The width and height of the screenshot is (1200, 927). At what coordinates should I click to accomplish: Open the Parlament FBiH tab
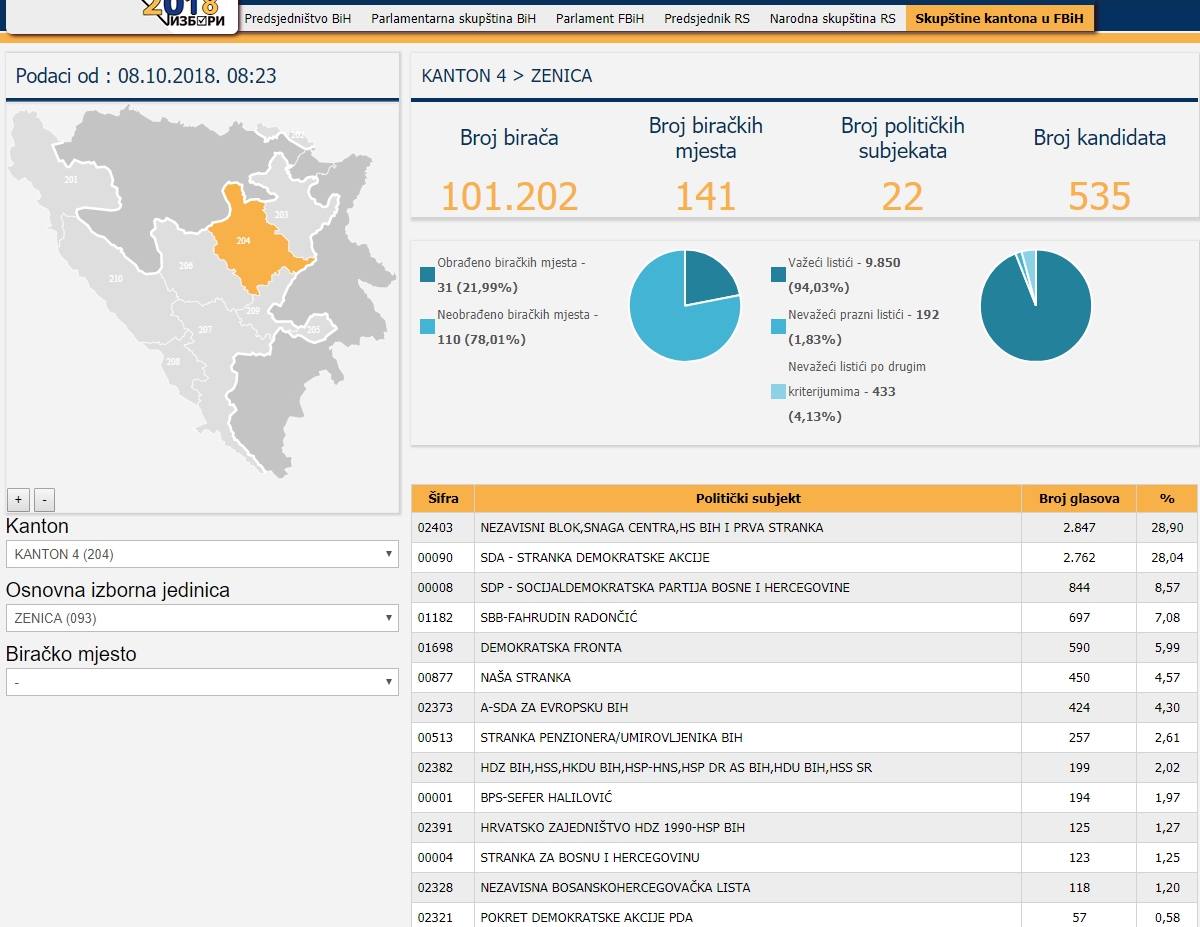(x=600, y=18)
